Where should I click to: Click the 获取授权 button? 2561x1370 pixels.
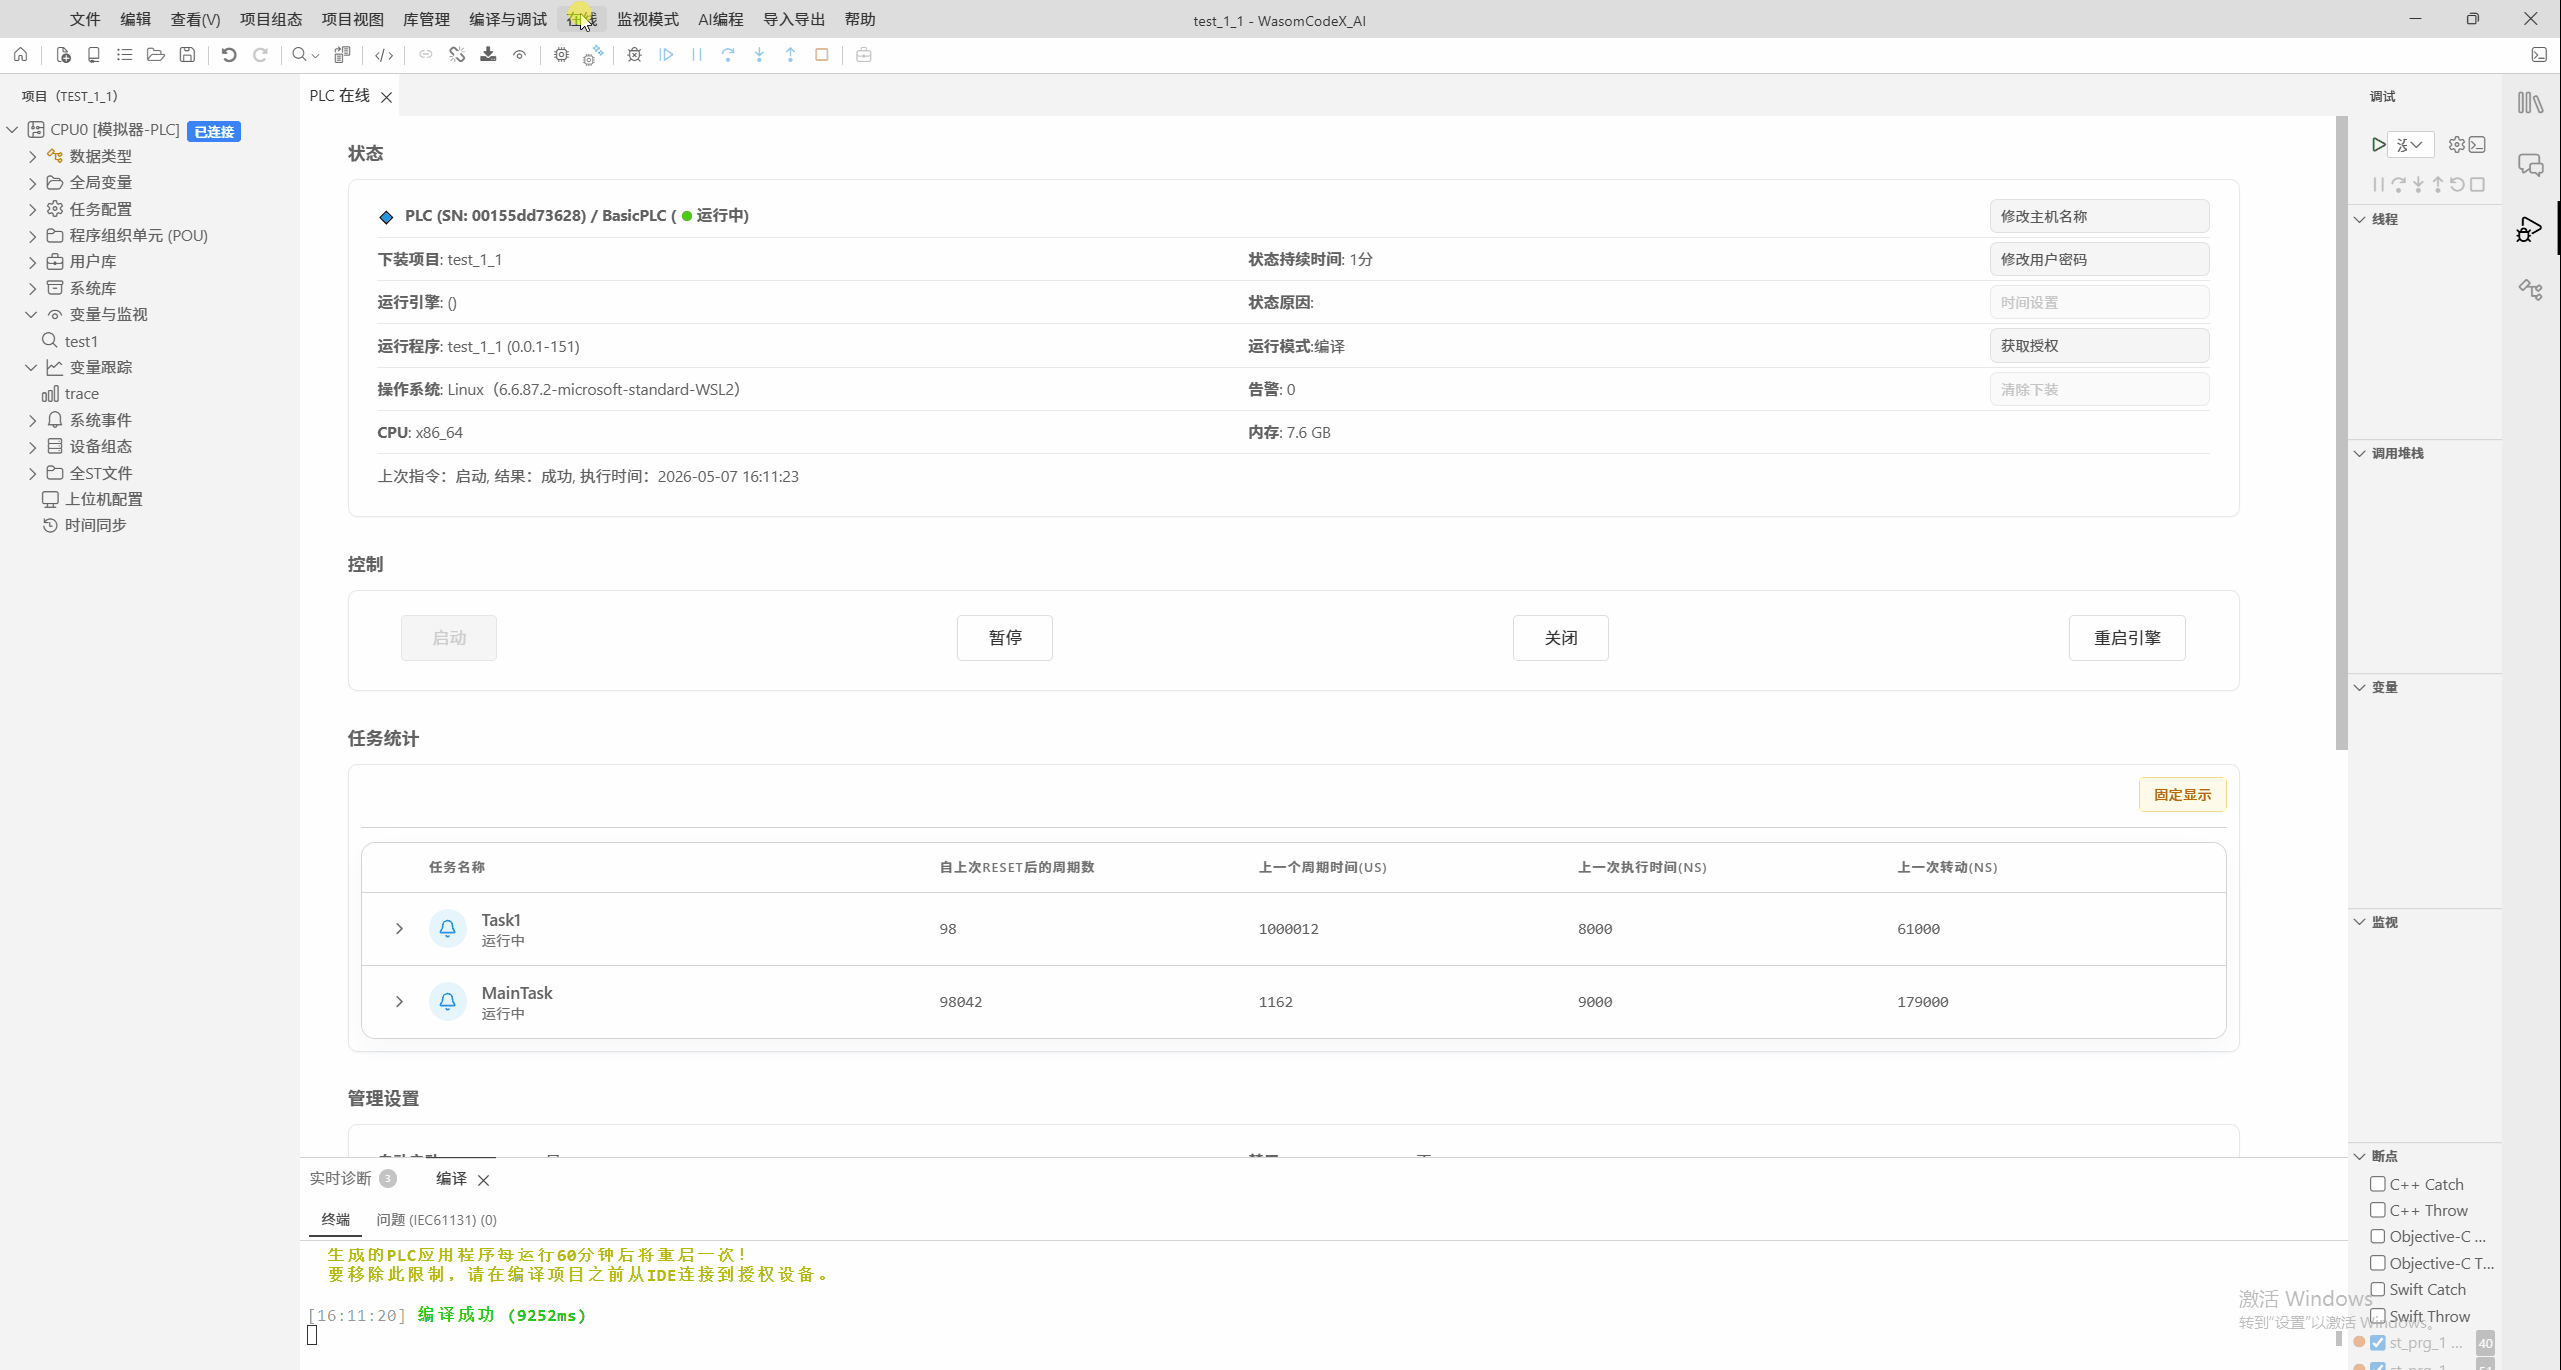[2099, 346]
